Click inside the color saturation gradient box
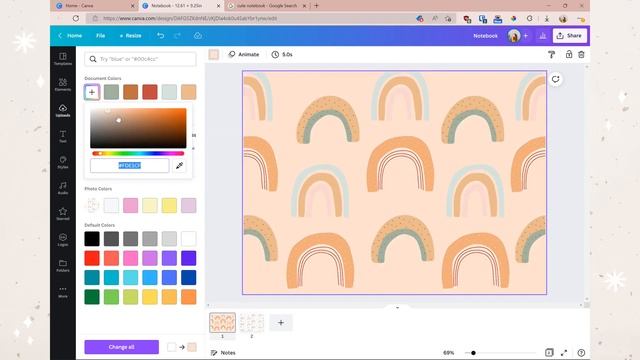This screenshot has height=360, width=640. (x=138, y=128)
